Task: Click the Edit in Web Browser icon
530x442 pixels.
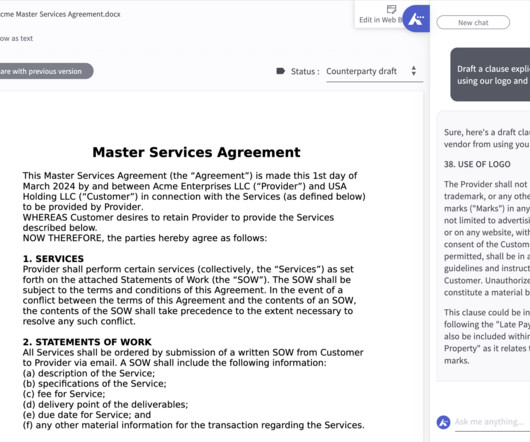Action: click(x=391, y=9)
